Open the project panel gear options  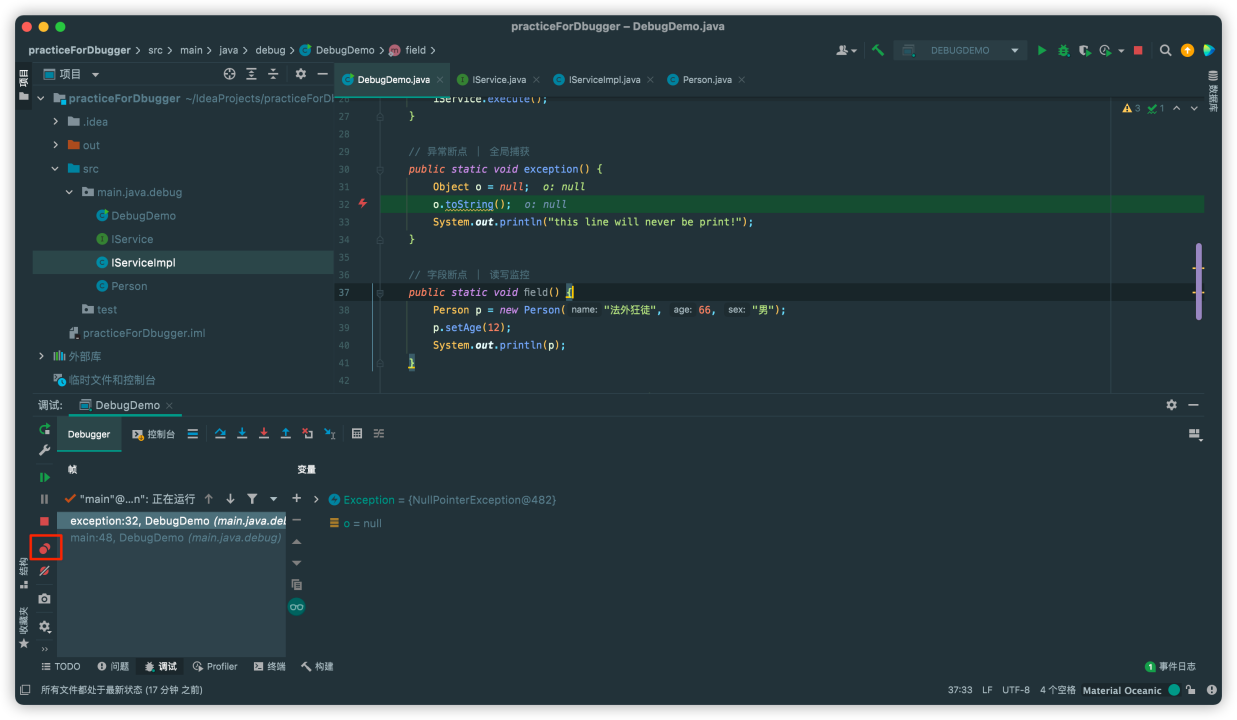tap(300, 74)
